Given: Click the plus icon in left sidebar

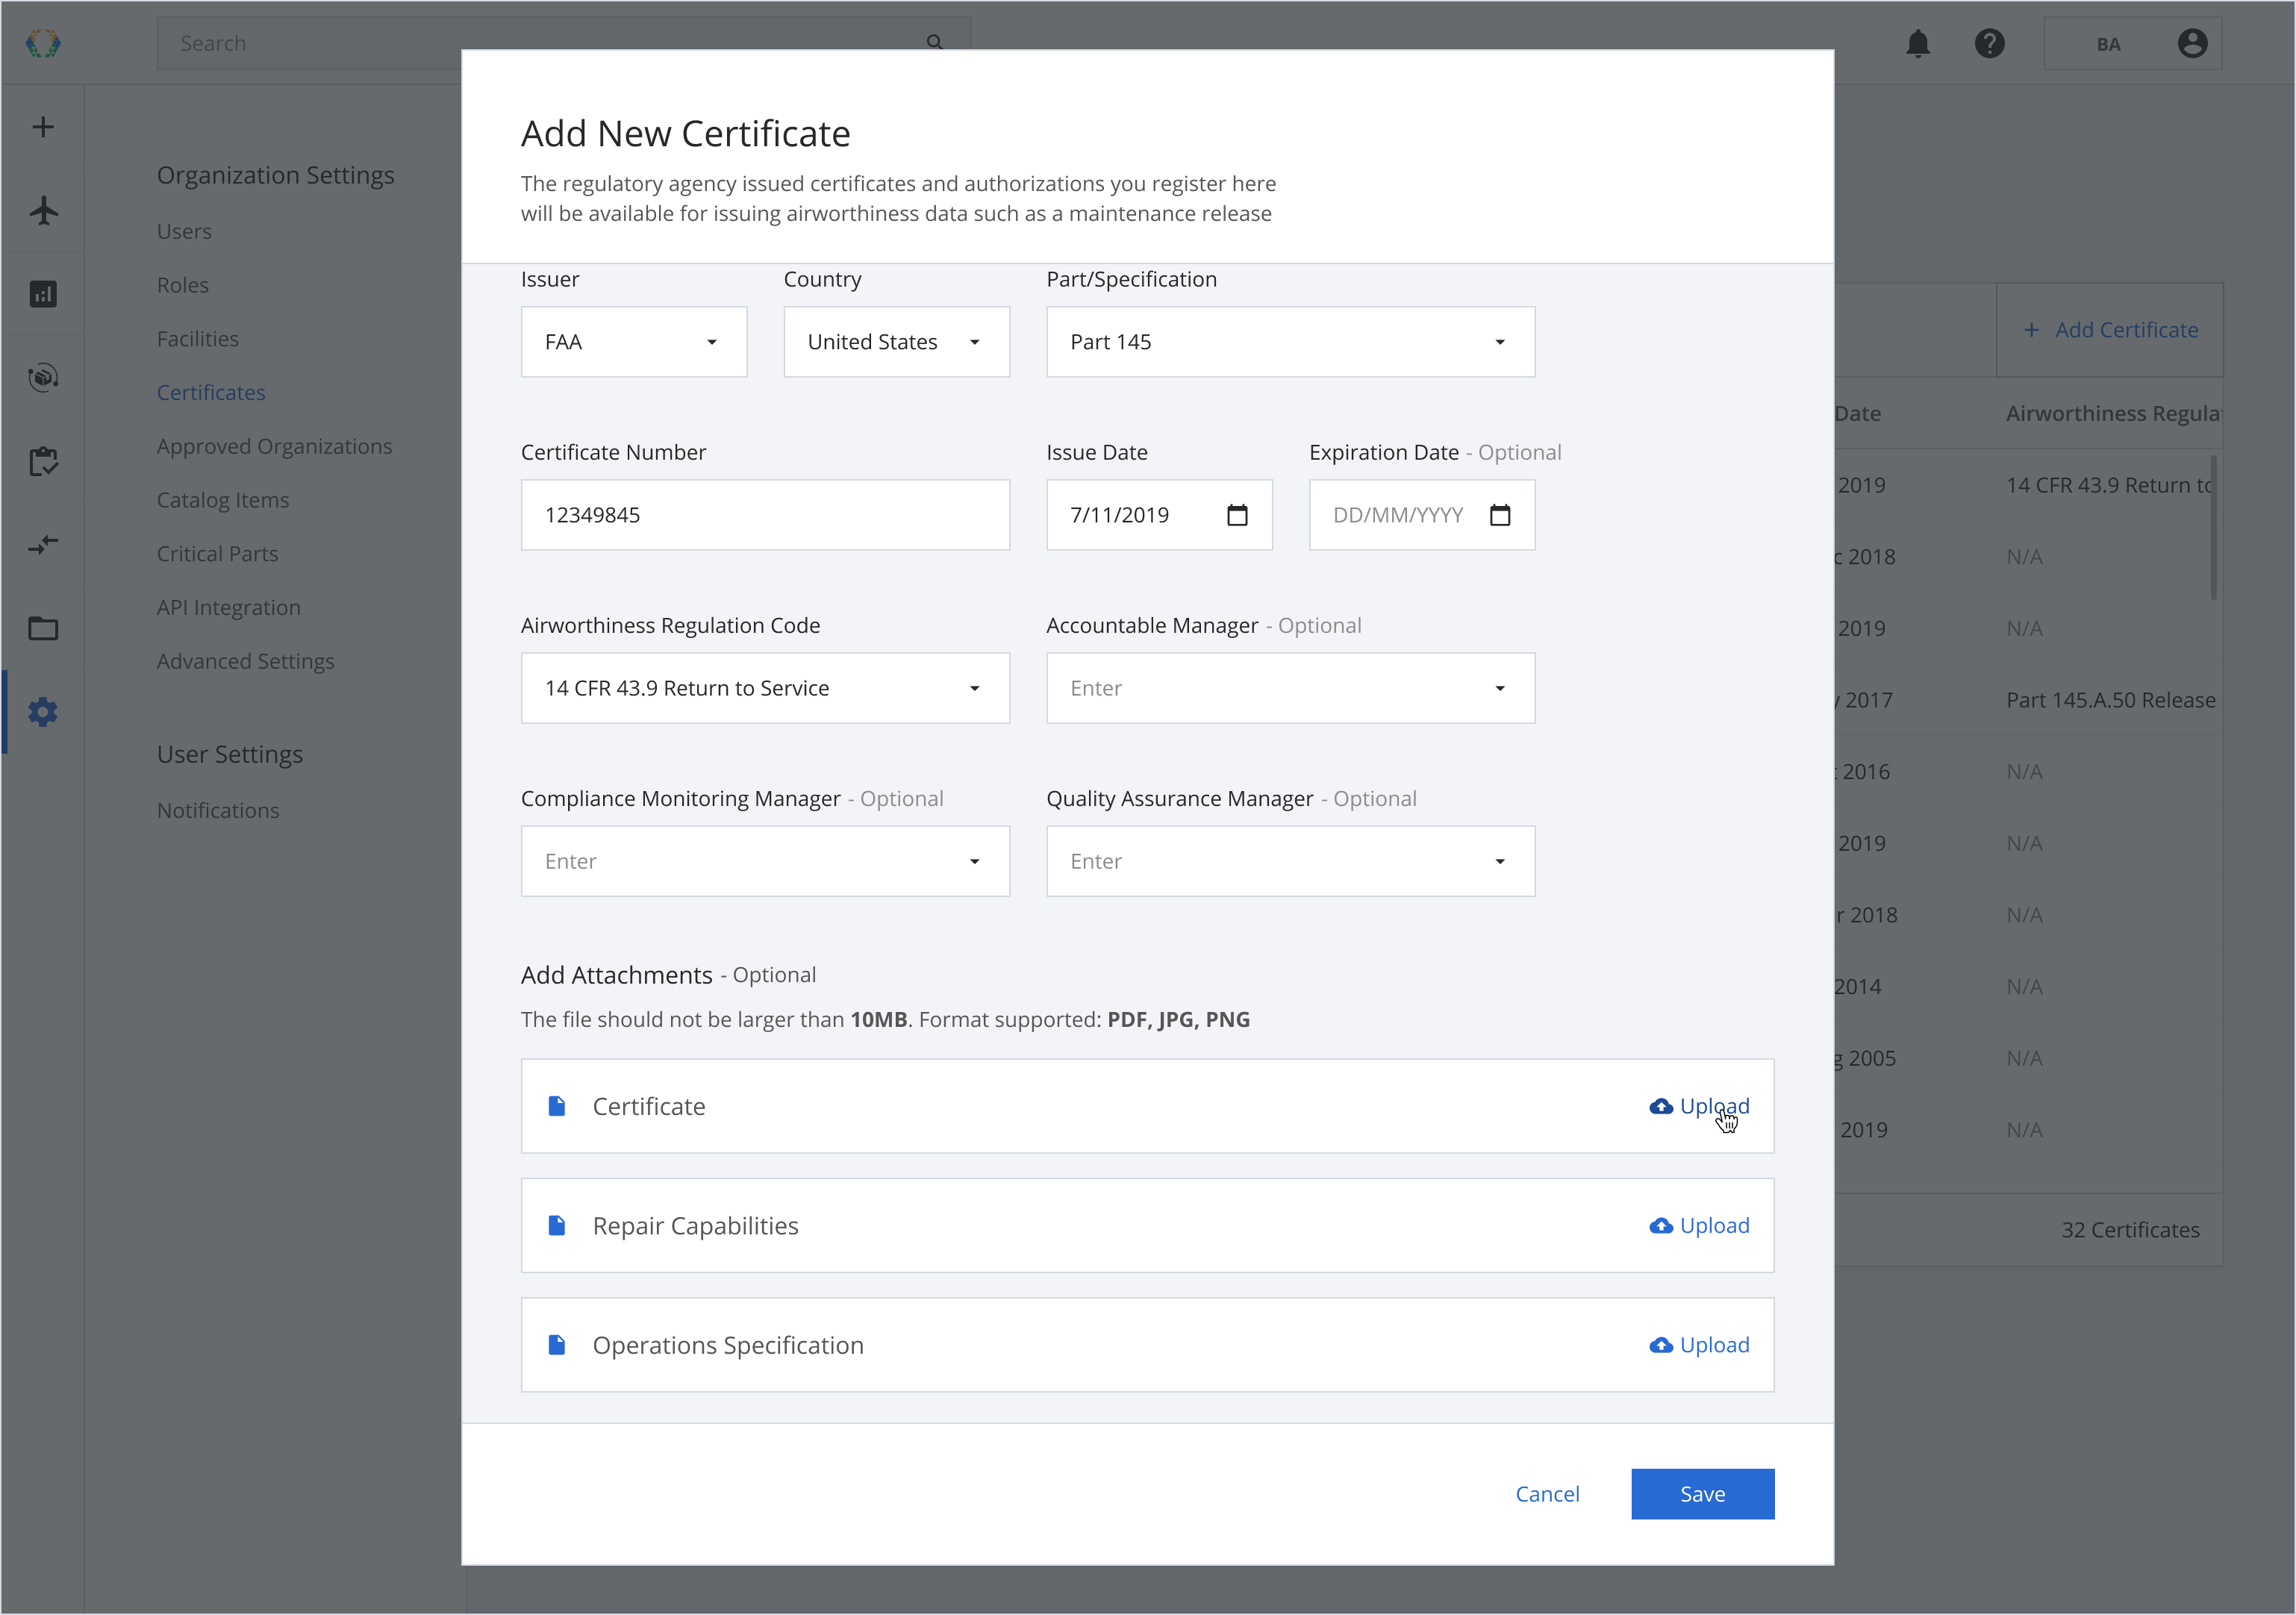Looking at the screenshot, I should click(43, 127).
